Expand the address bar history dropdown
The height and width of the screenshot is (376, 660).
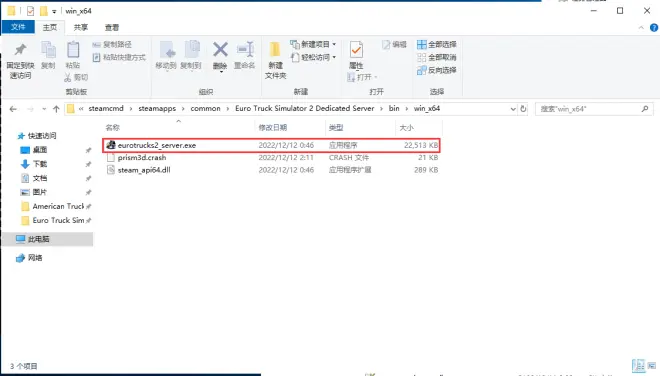513,109
